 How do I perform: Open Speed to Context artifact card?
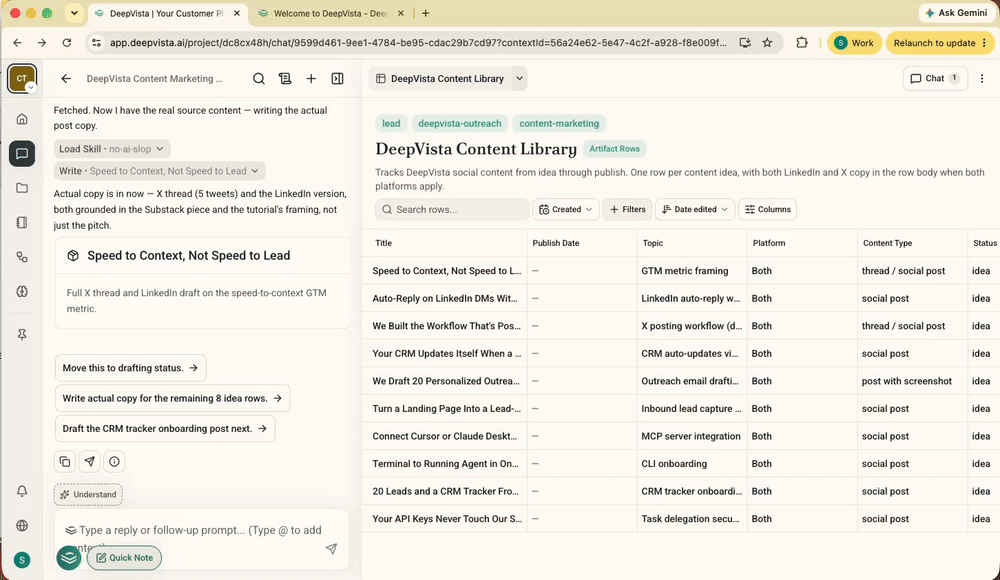pyautogui.click(x=203, y=283)
